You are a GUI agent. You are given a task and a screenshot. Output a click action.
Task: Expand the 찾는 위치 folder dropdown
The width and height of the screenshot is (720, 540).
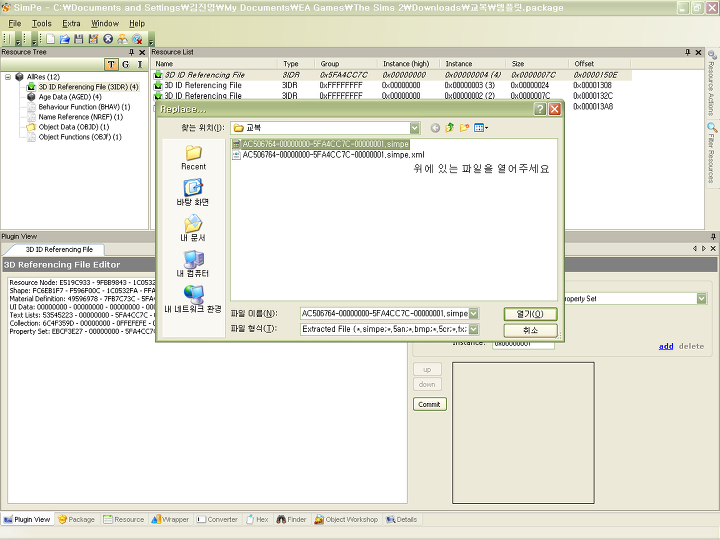(414, 128)
